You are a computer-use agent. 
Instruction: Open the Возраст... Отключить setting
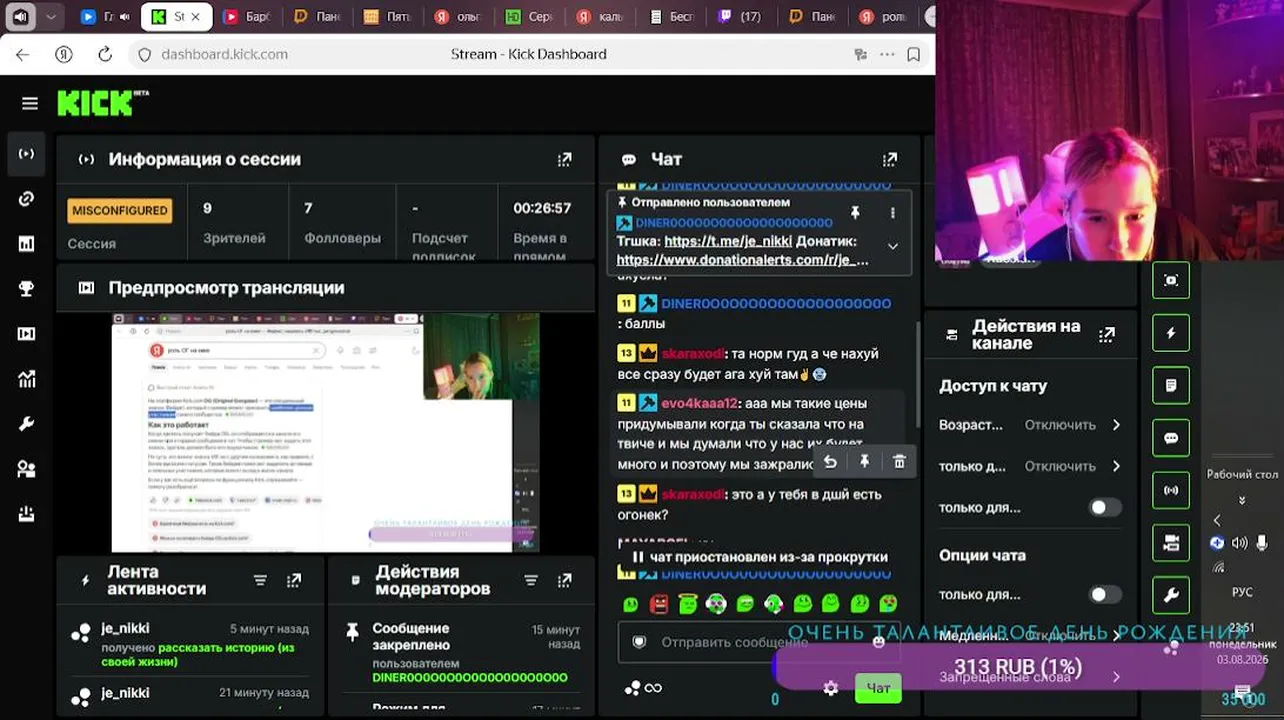pyautogui.click(x=1030, y=425)
